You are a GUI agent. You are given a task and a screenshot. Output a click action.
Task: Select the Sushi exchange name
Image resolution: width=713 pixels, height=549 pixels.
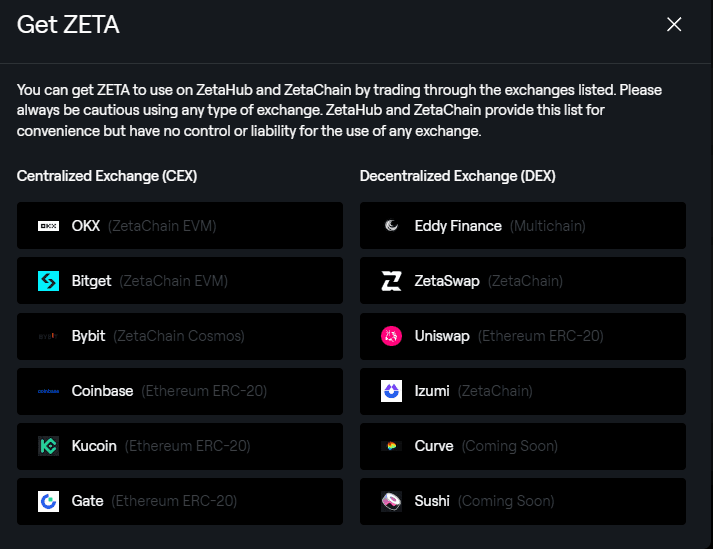click(x=432, y=501)
